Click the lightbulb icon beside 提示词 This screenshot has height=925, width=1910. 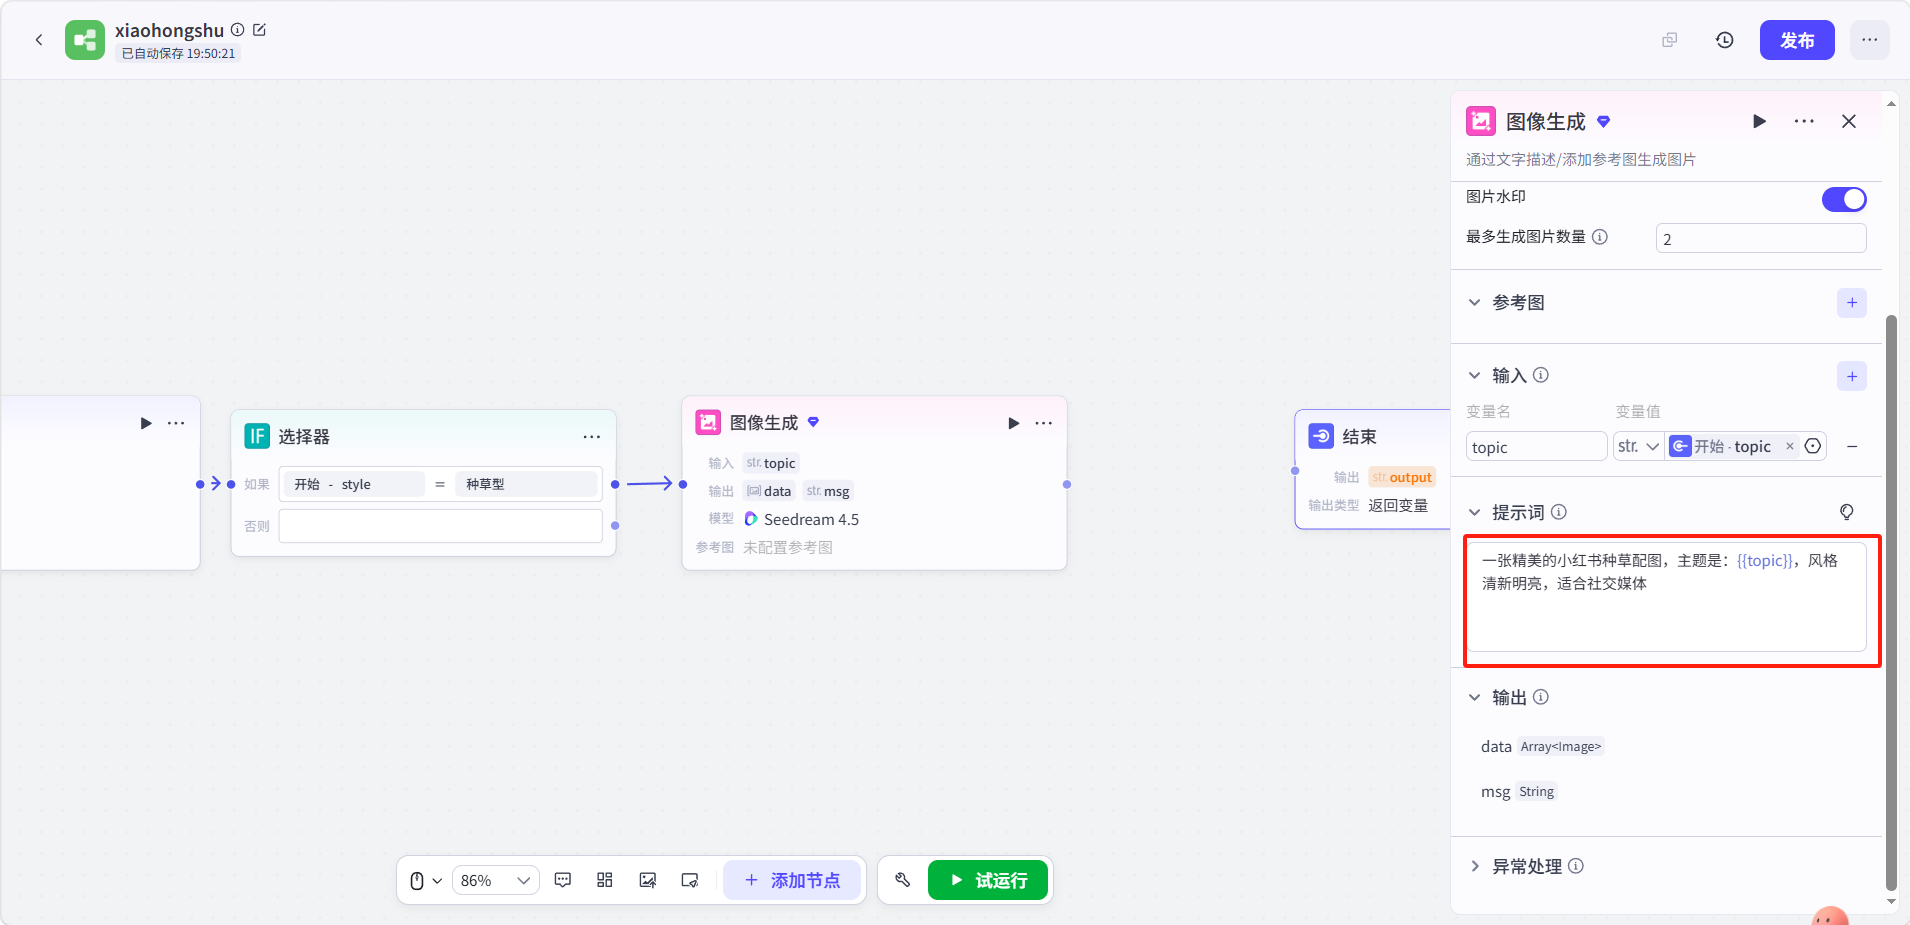[1847, 512]
